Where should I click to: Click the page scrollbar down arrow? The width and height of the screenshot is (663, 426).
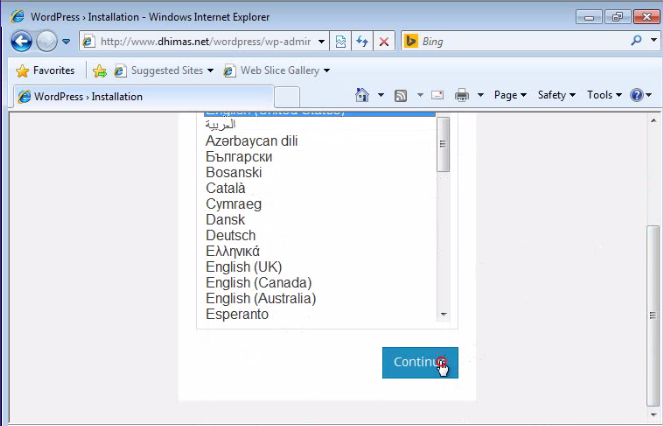pyautogui.click(x=653, y=414)
